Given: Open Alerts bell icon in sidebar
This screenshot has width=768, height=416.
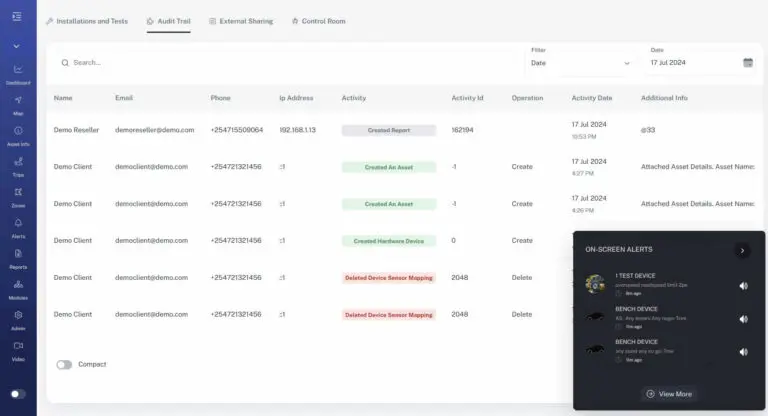Looking at the screenshot, I should [x=18, y=227].
